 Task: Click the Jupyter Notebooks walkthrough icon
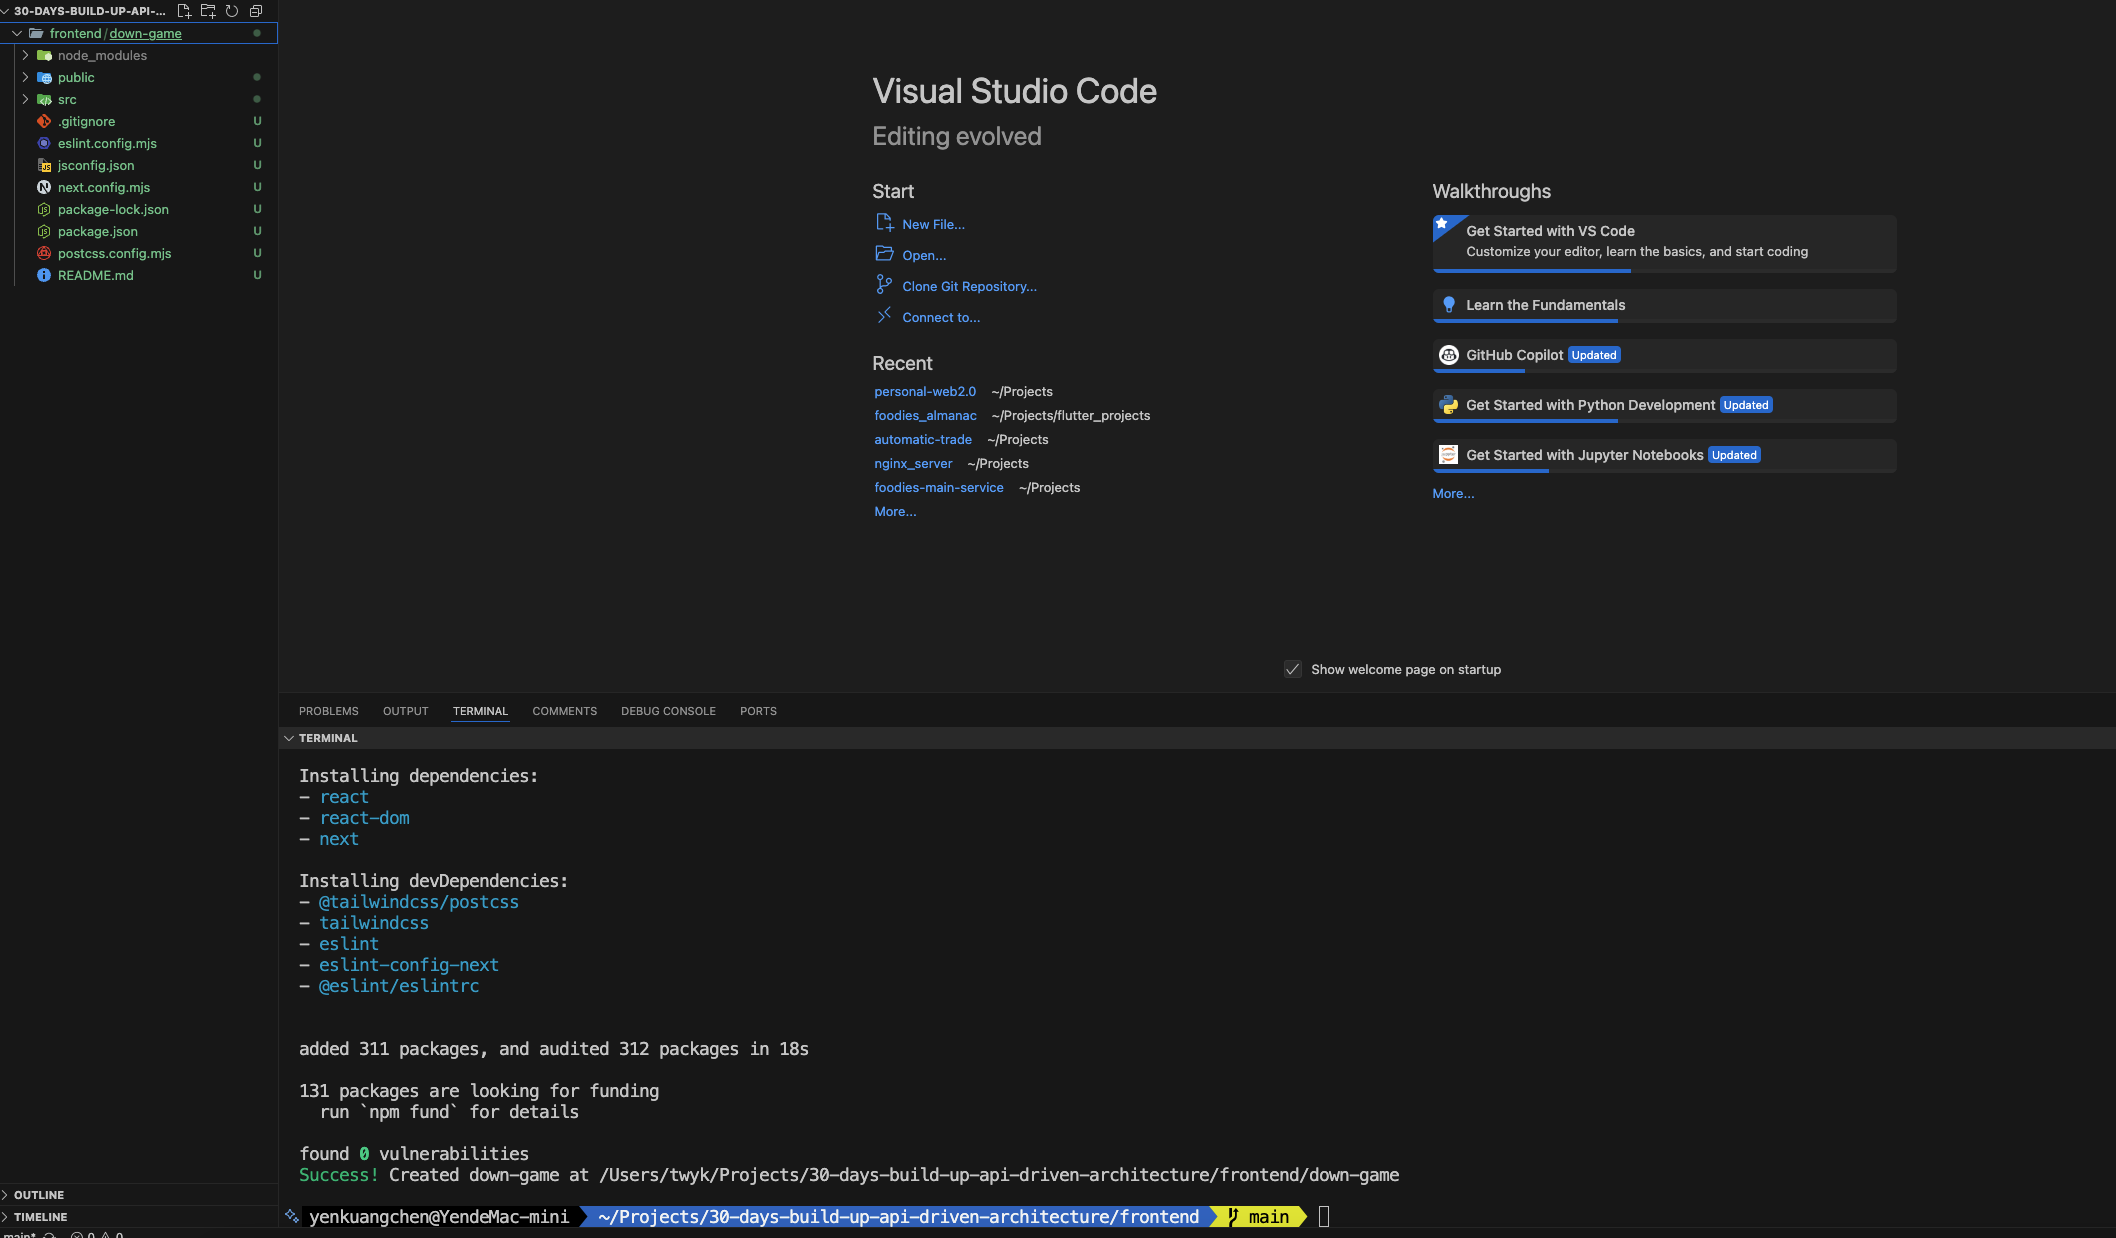(x=1448, y=455)
